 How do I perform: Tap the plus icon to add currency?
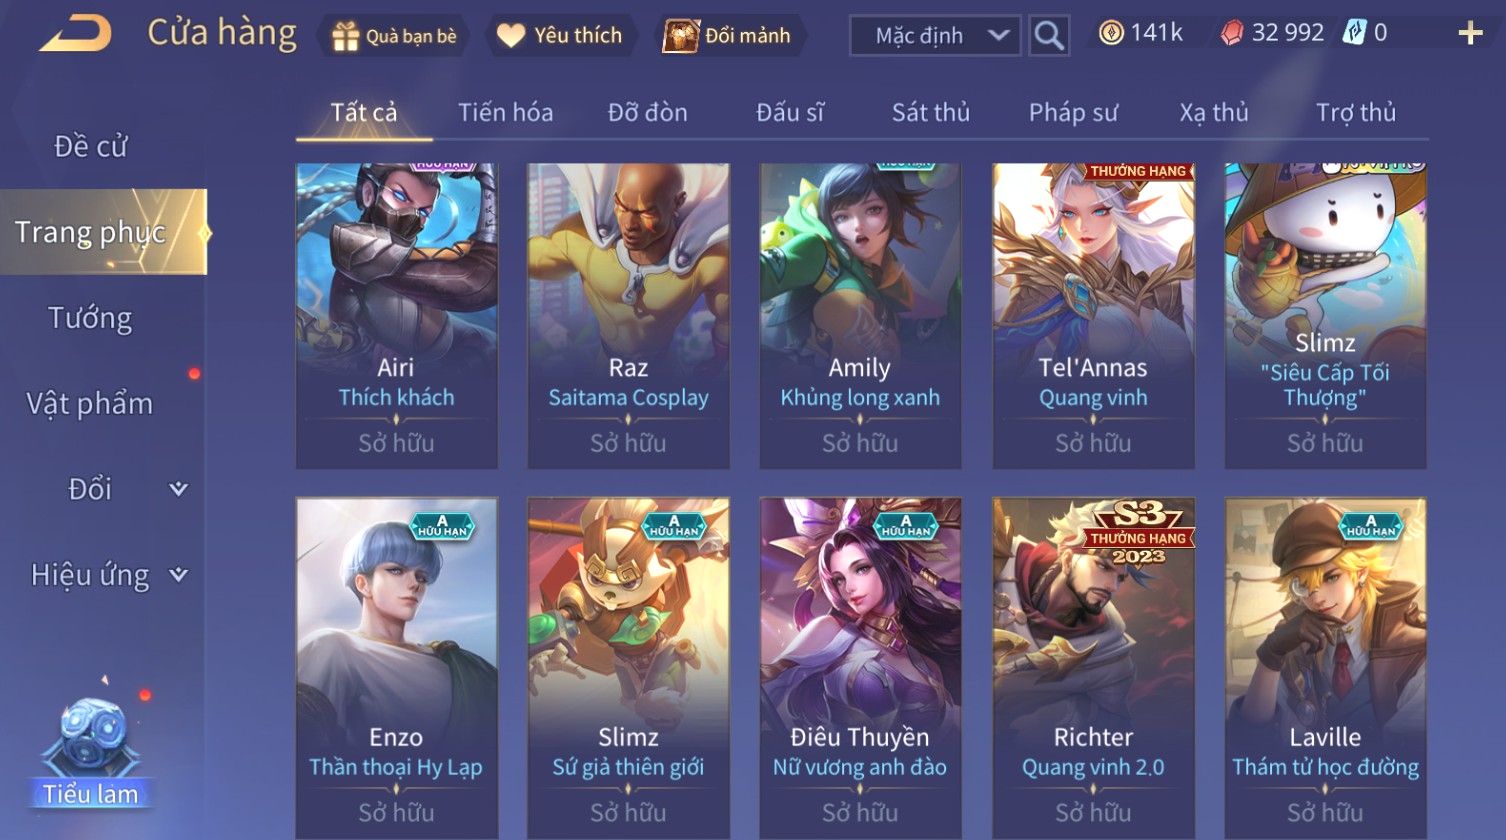tap(1470, 34)
